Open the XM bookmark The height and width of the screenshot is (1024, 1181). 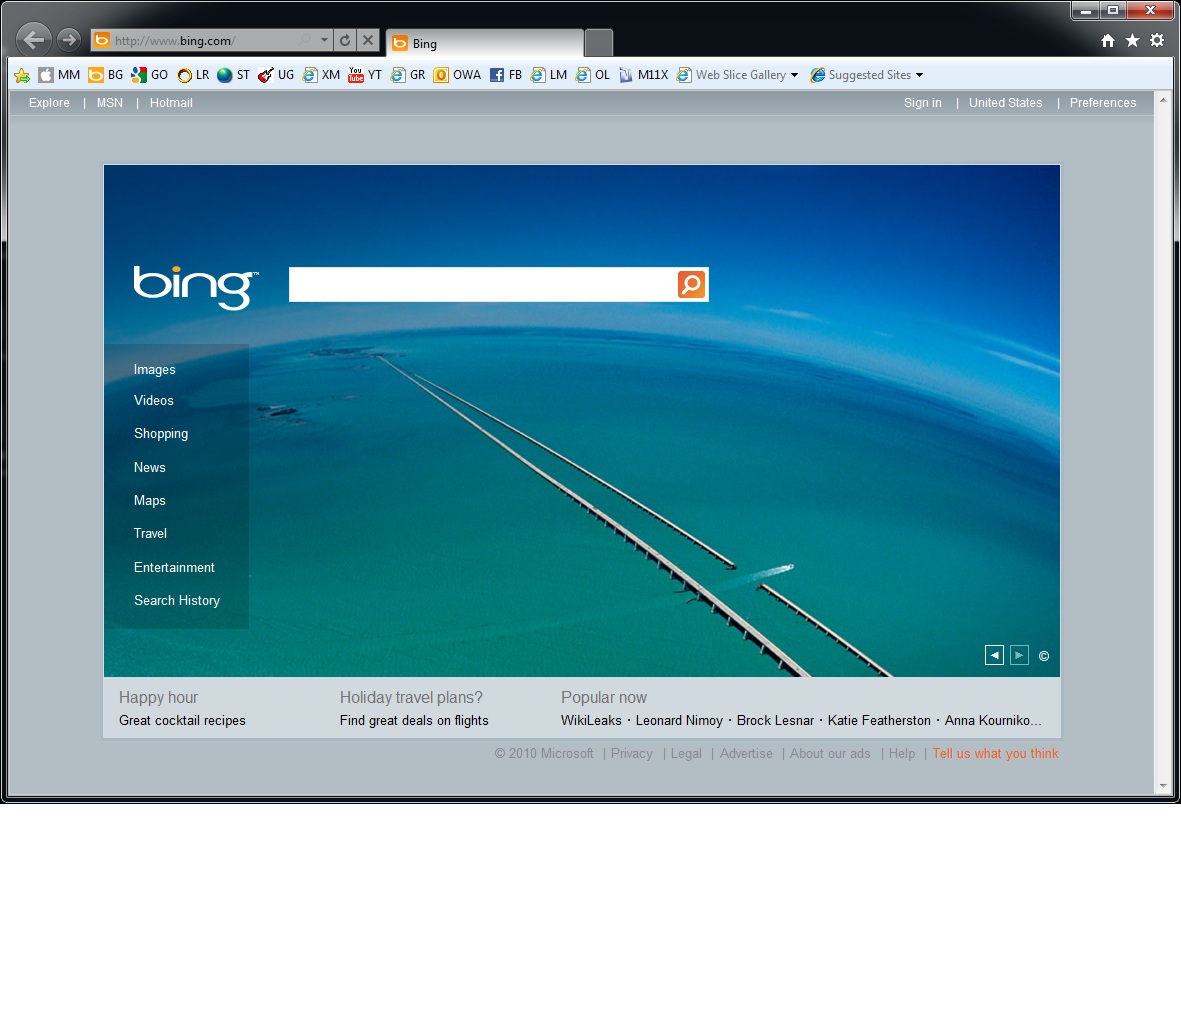pos(321,75)
